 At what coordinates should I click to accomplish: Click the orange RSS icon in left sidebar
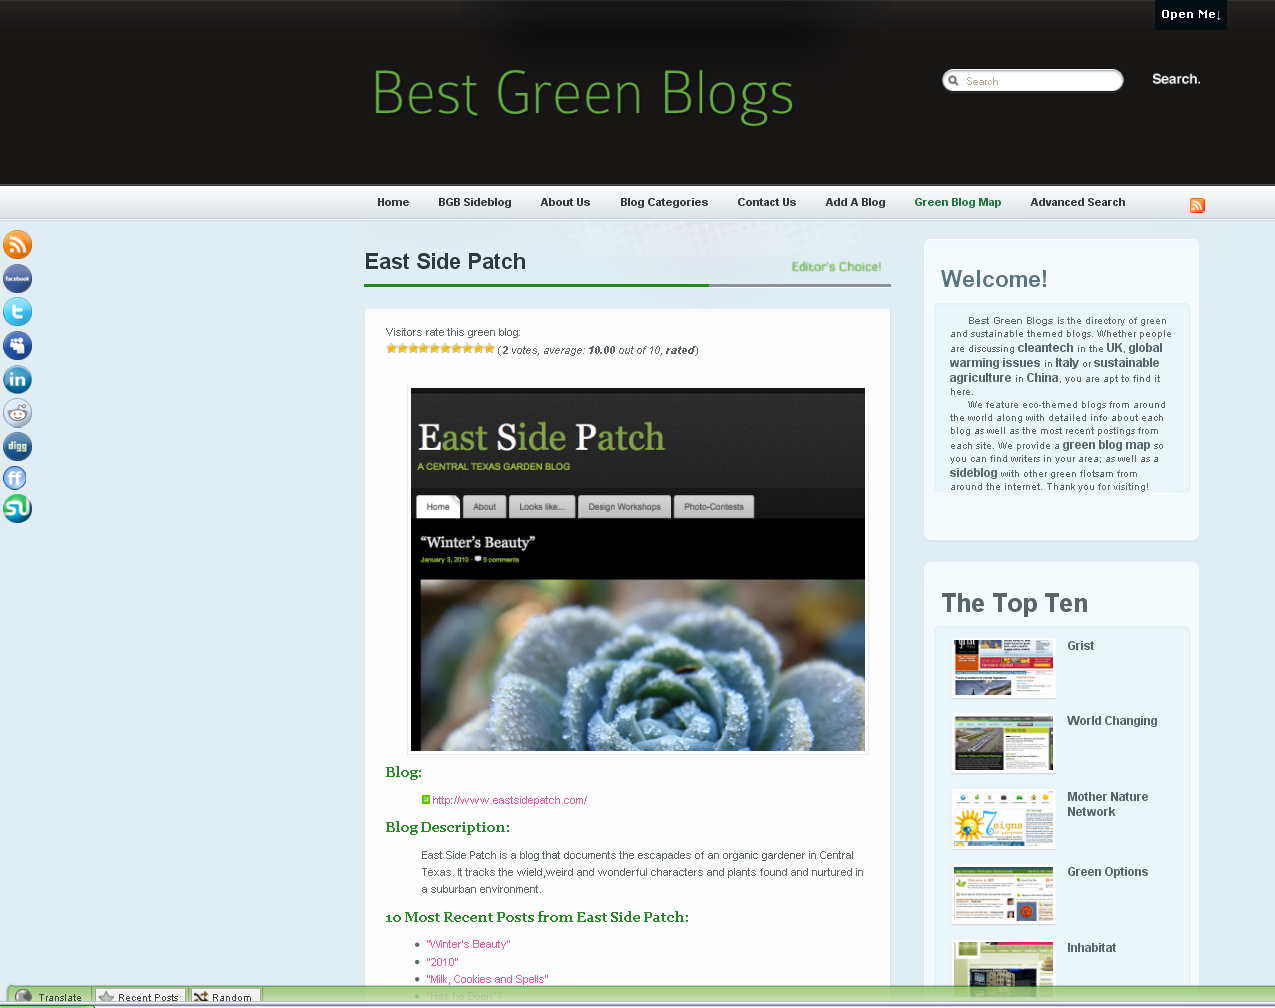pos(18,245)
